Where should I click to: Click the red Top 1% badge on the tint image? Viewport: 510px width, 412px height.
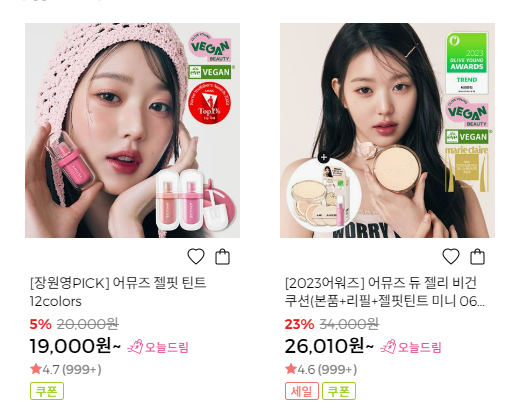point(209,103)
